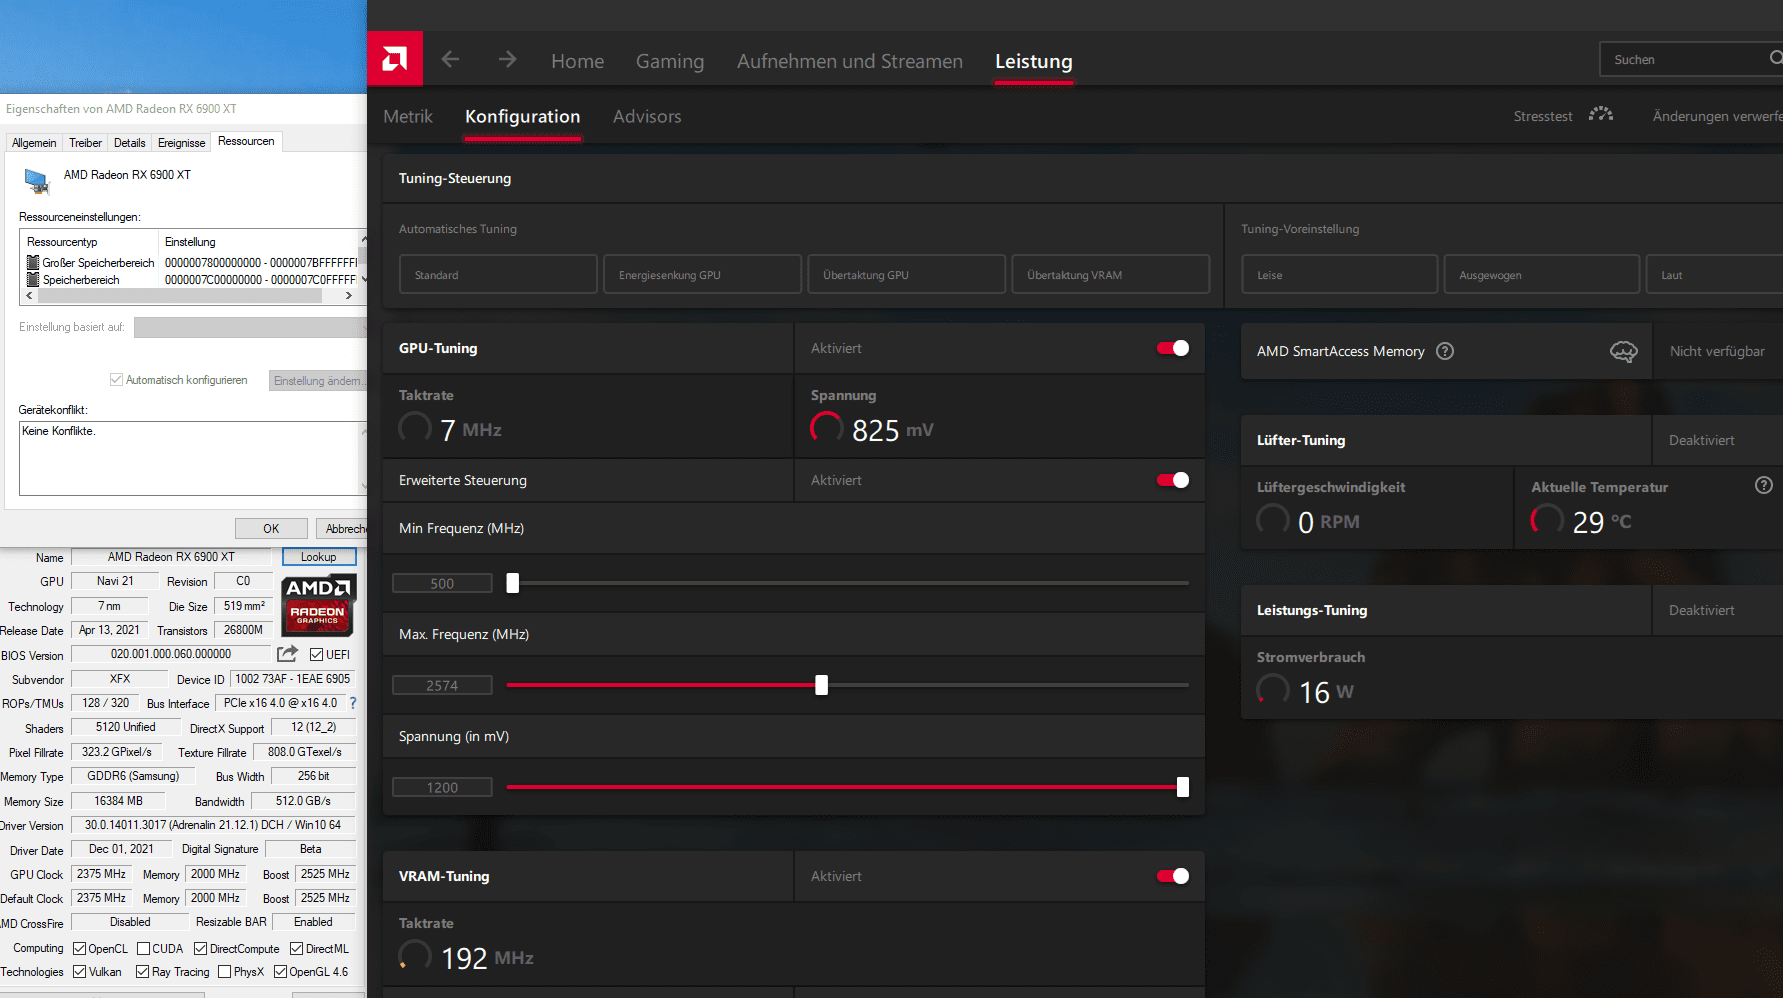The image size is (1783, 998).
Task: Switch to Treiber tab in properties dialog
Action: (x=85, y=143)
